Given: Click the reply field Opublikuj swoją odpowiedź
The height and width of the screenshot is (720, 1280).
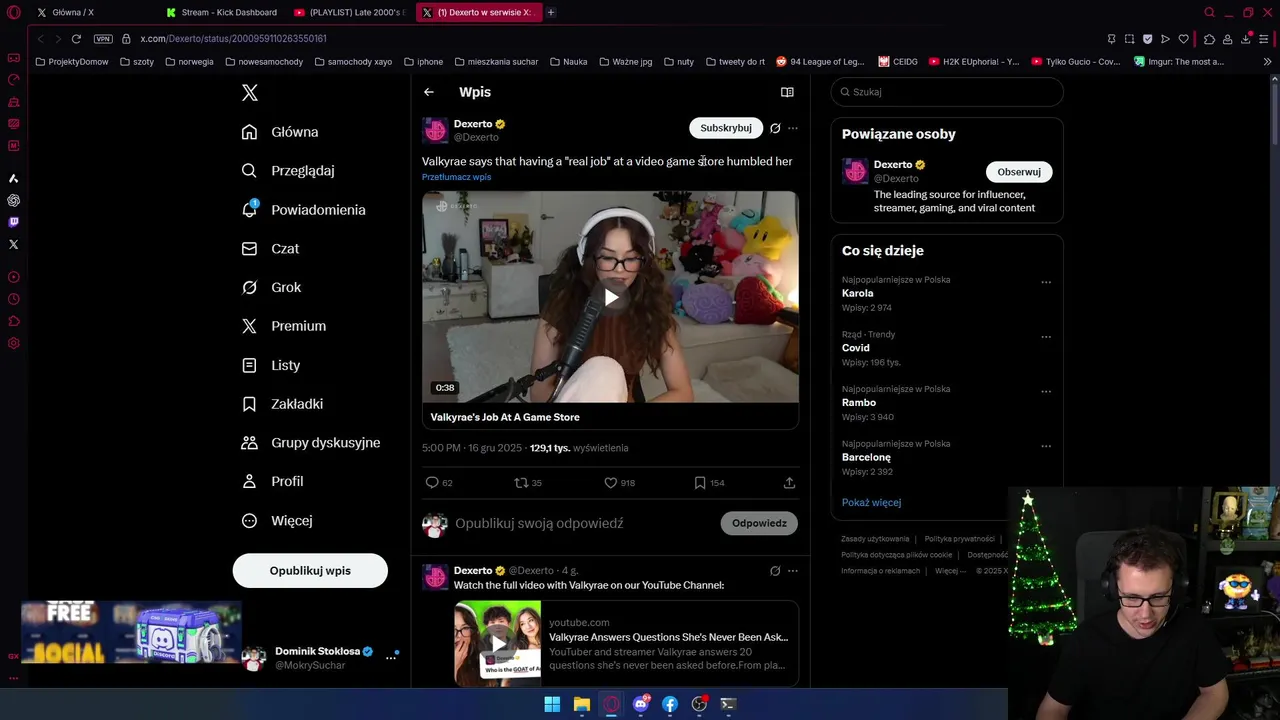Looking at the screenshot, I should [539, 523].
